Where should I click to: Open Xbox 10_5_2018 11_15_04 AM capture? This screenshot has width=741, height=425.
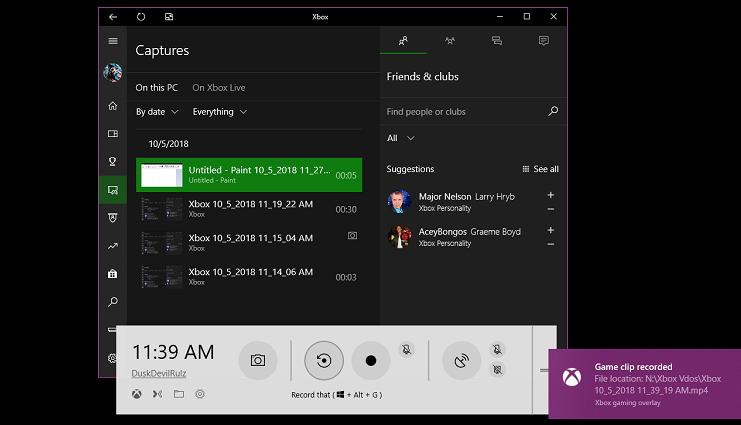(x=249, y=243)
